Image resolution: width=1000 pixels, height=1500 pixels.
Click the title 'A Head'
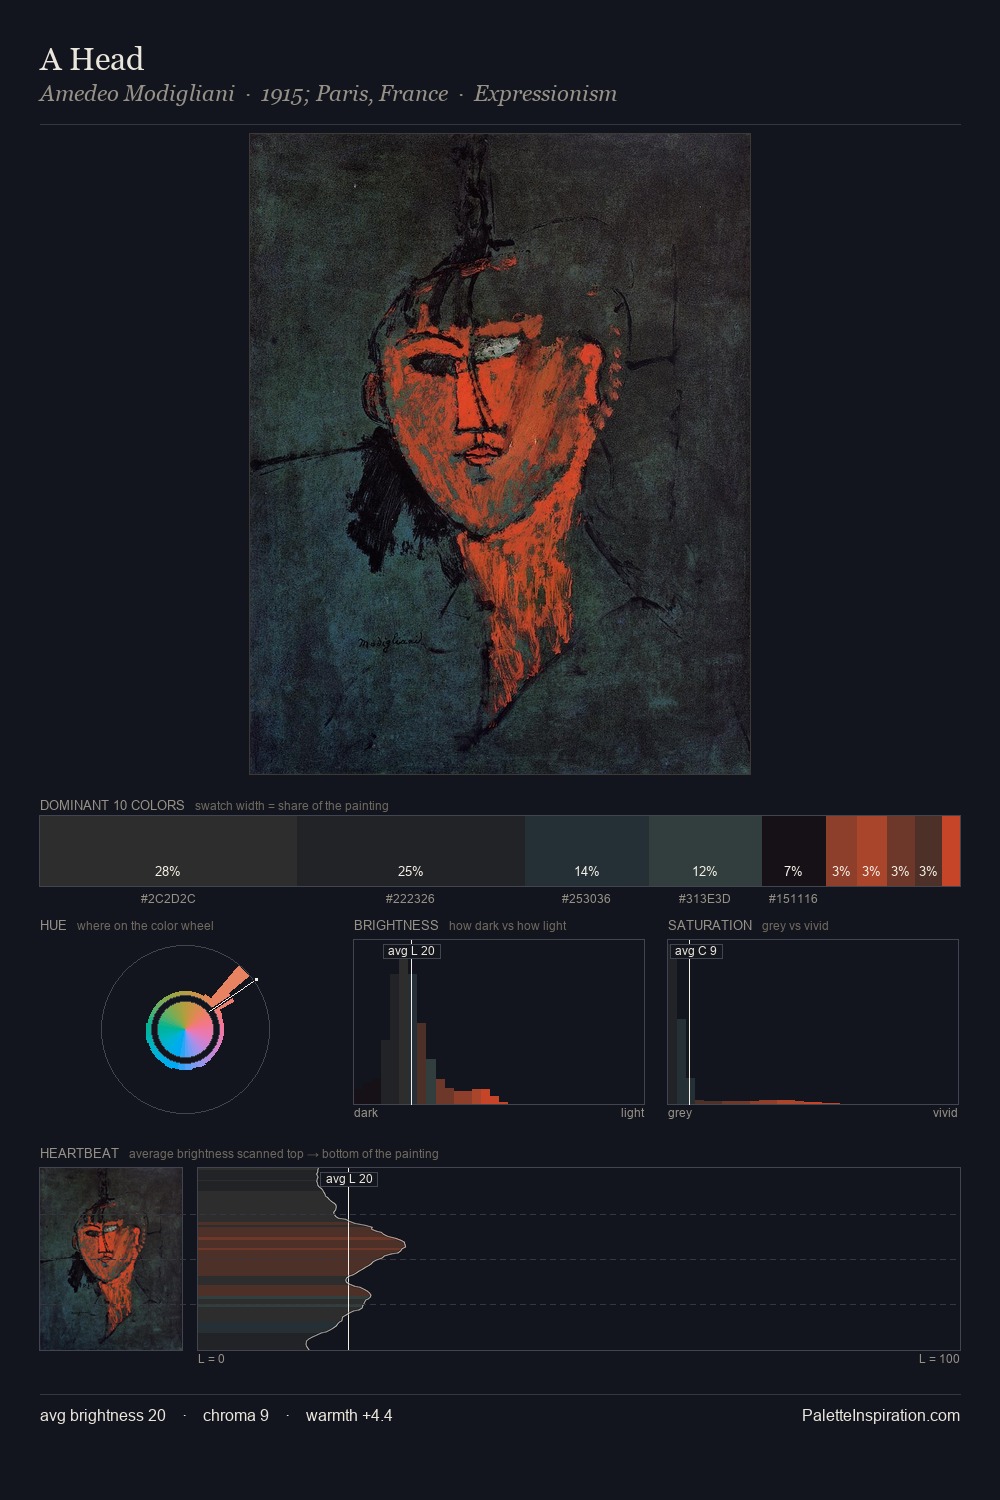(x=92, y=60)
